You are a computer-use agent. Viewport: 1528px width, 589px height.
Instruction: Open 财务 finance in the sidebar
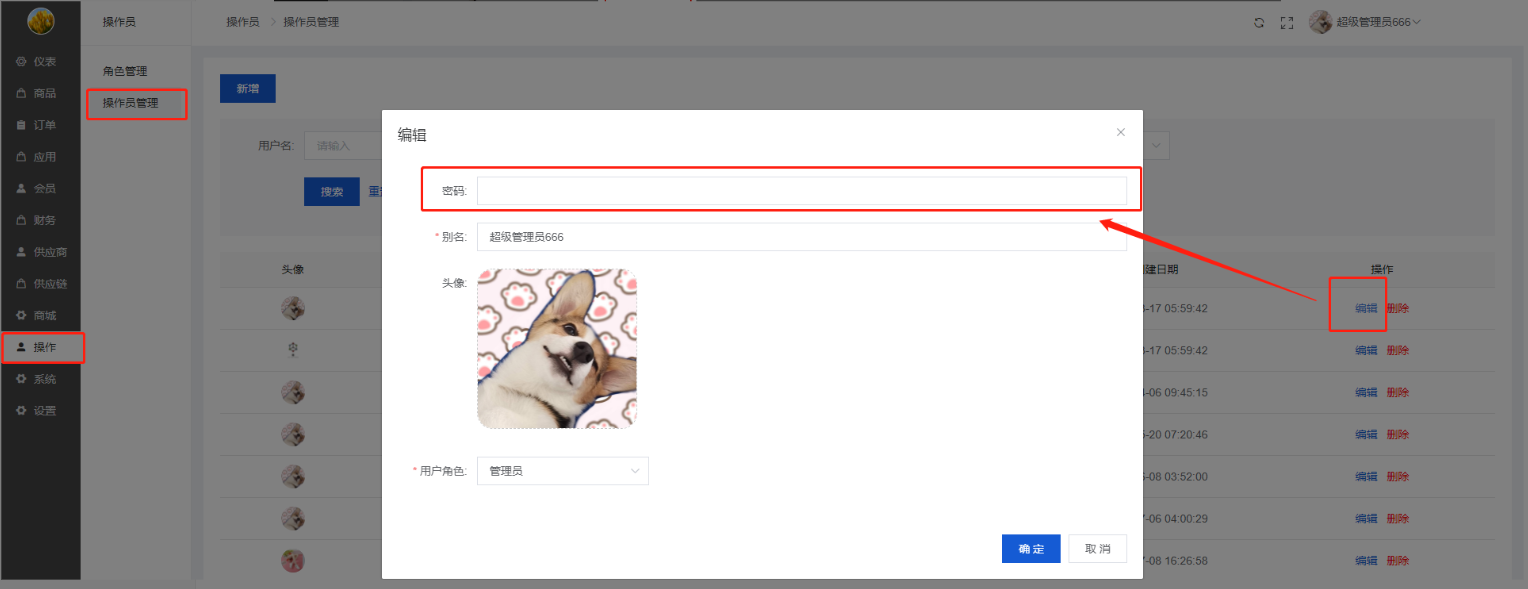[x=42, y=220]
